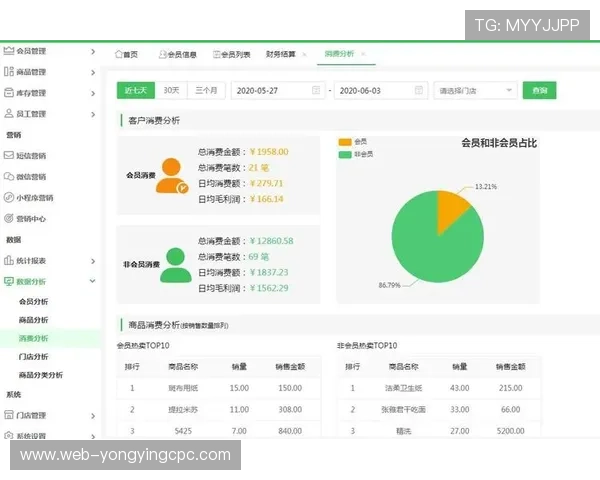Click the home icon on 首页 tab
This screenshot has width=600, height=480.
tap(119, 54)
